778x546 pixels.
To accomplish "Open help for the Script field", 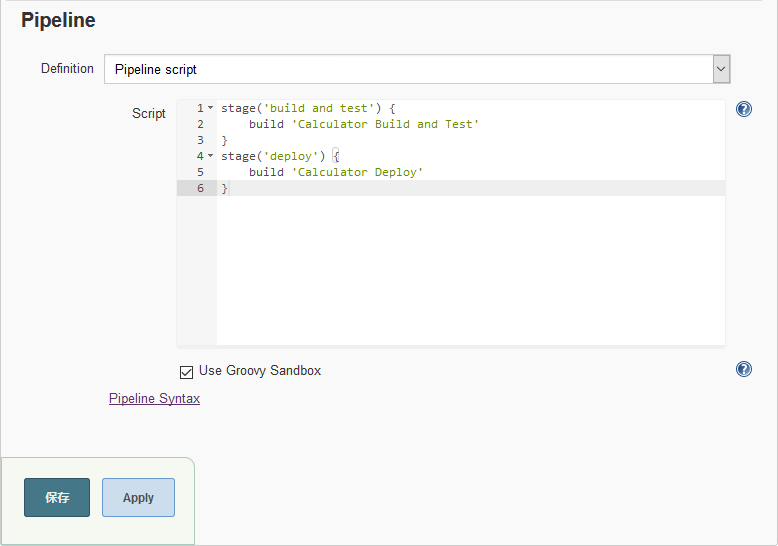I will coord(743,109).
